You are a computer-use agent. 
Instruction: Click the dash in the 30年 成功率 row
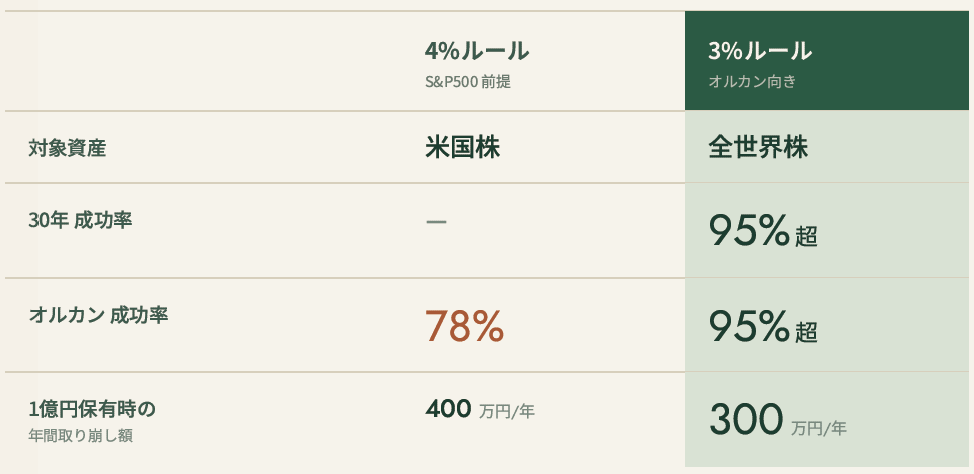click(436, 221)
